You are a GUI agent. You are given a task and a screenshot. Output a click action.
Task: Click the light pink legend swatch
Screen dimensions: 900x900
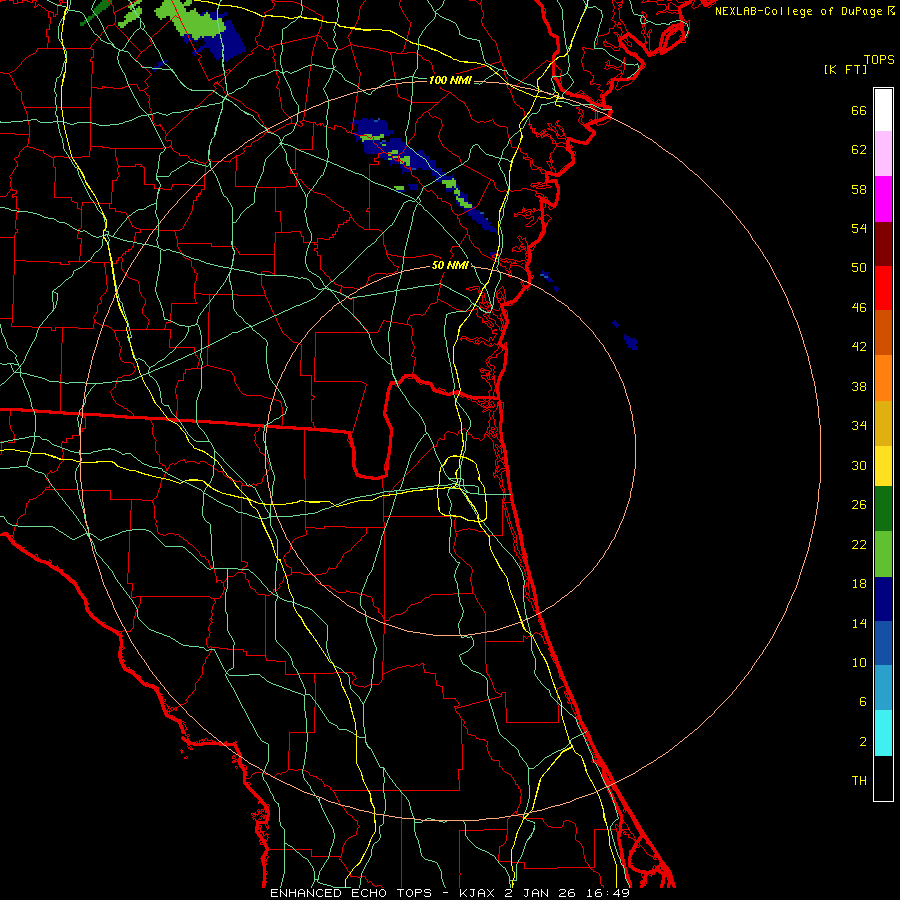coord(883,154)
